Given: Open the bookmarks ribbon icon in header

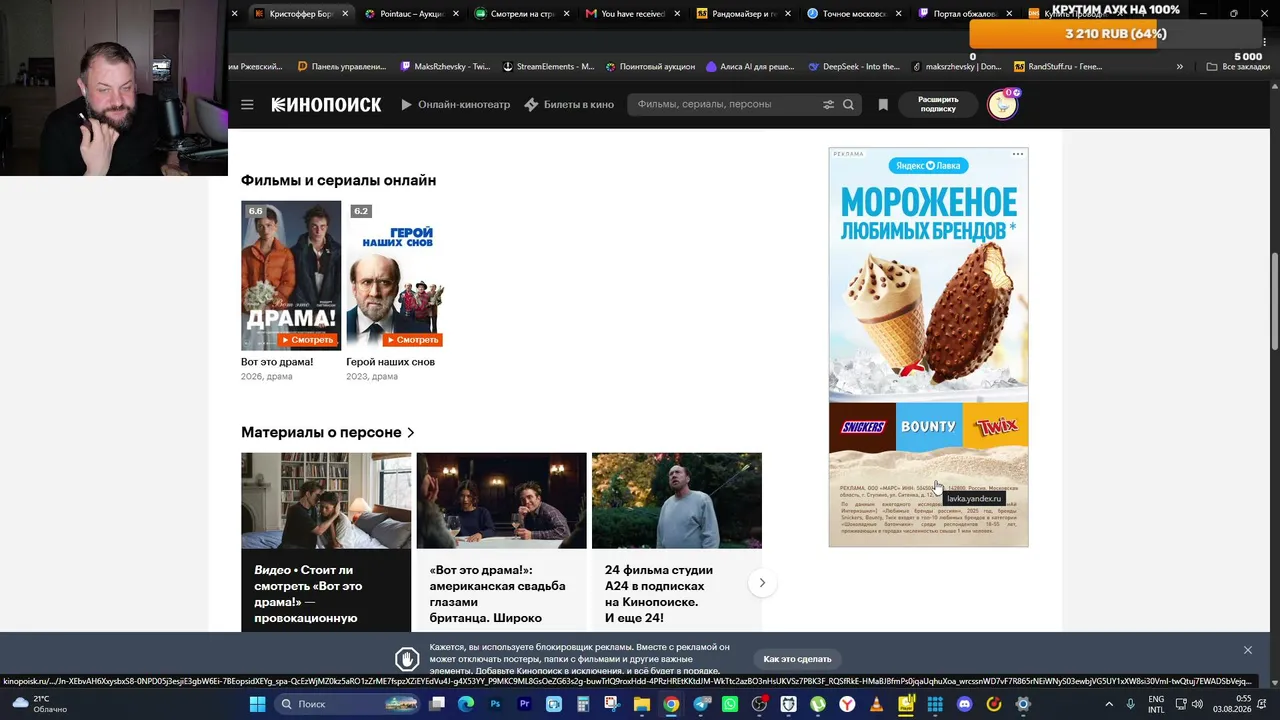Looking at the screenshot, I should pyautogui.click(x=883, y=104).
